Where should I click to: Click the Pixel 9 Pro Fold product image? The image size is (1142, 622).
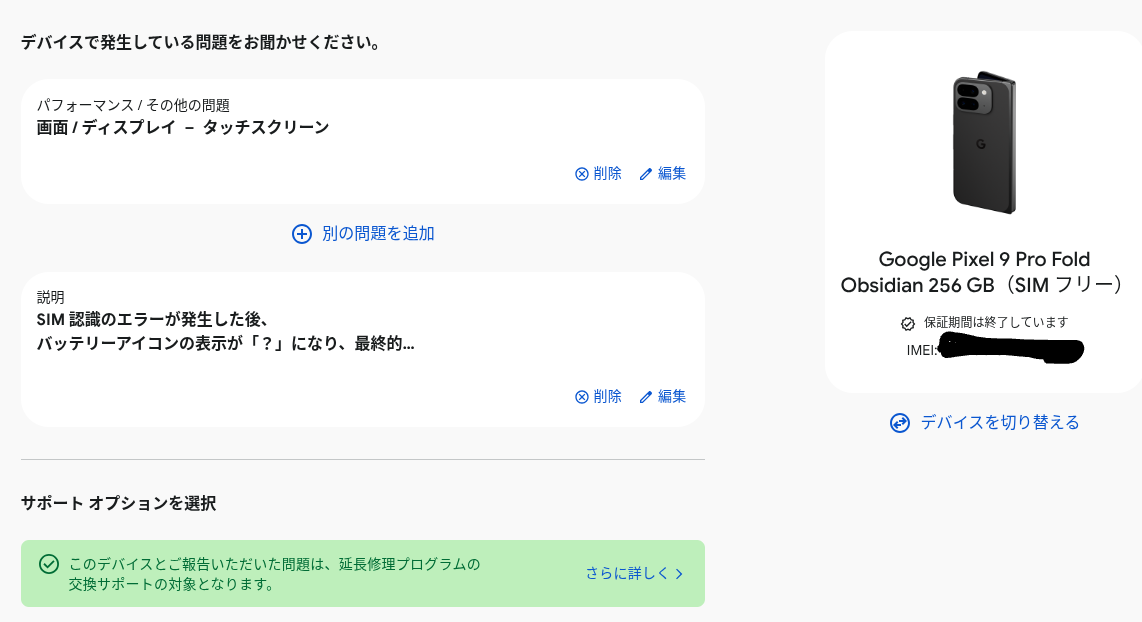984,142
